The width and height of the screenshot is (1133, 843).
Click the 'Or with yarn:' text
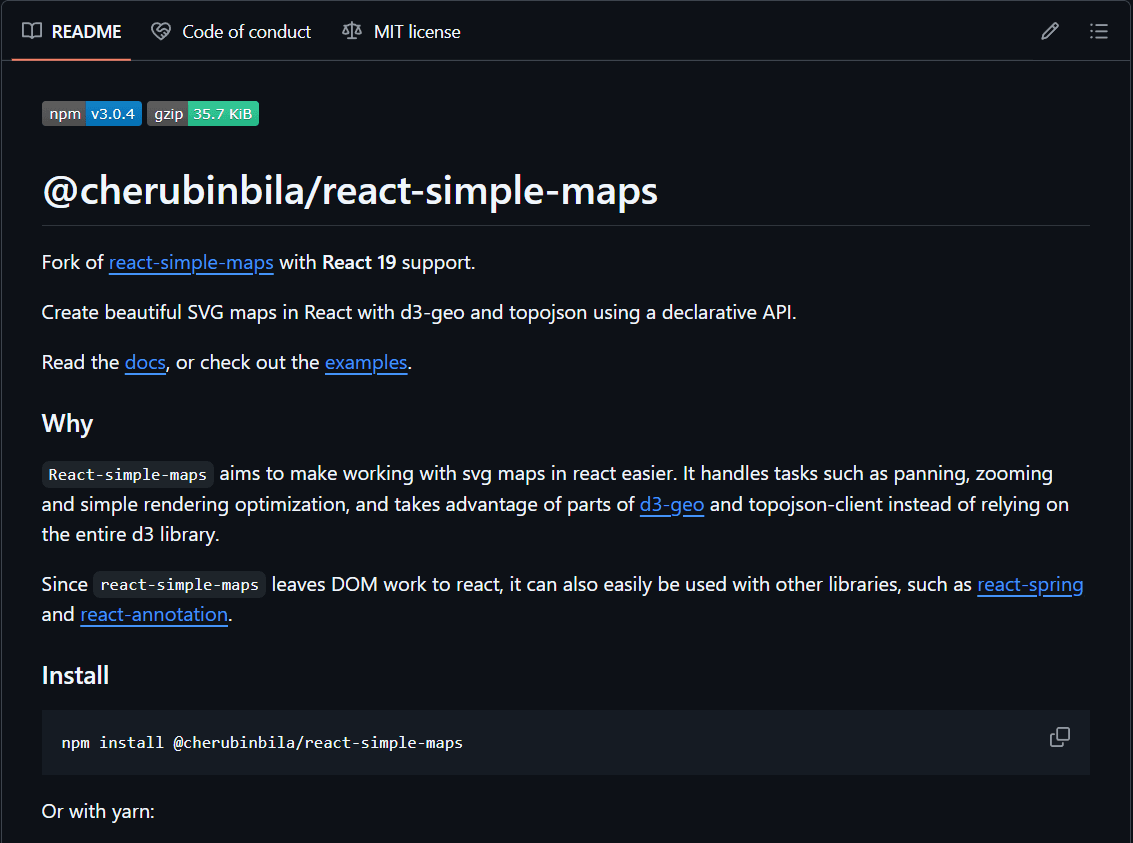pyautogui.click(x=98, y=812)
